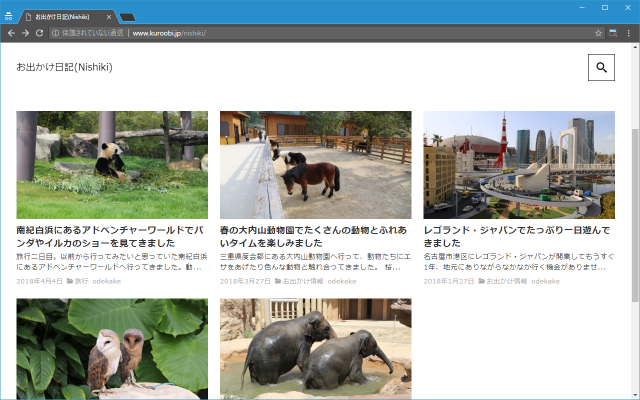Click the date 2018年4月4日

click(39, 281)
